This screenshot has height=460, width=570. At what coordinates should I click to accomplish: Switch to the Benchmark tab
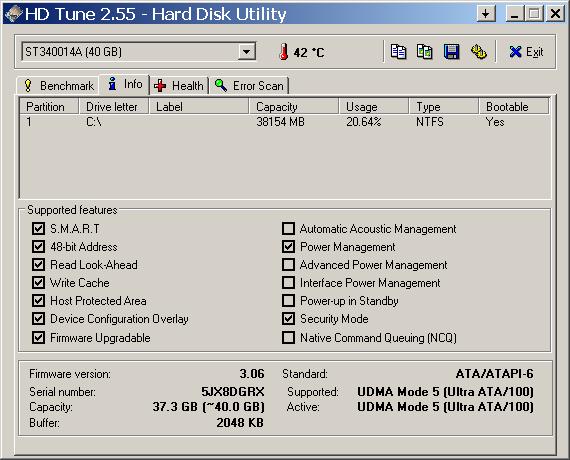pos(58,86)
